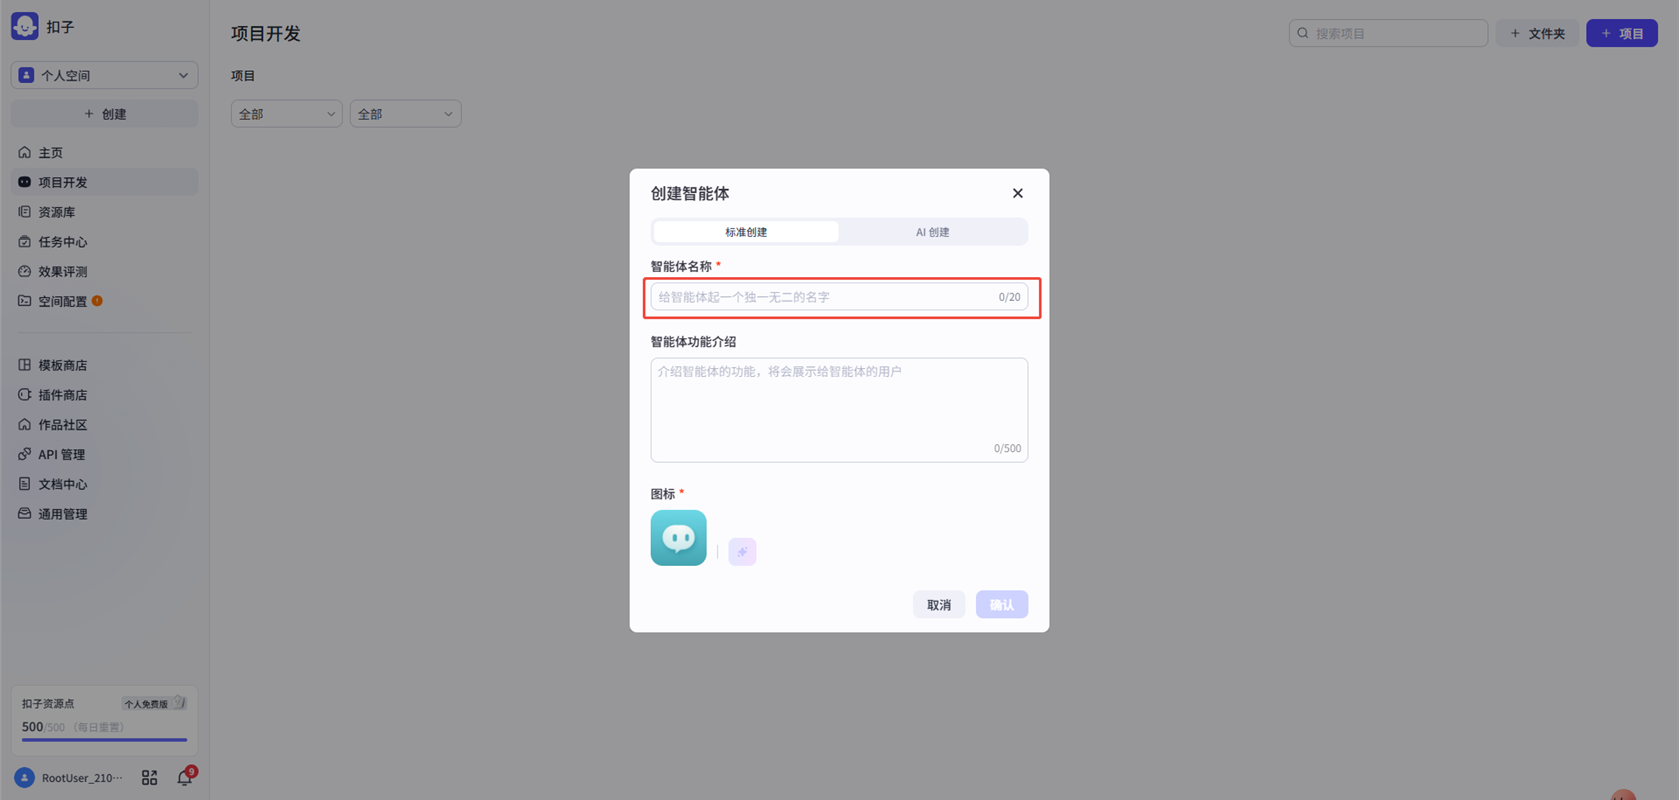Open 资源库 in sidebar
1680x800 pixels.
coord(105,212)
